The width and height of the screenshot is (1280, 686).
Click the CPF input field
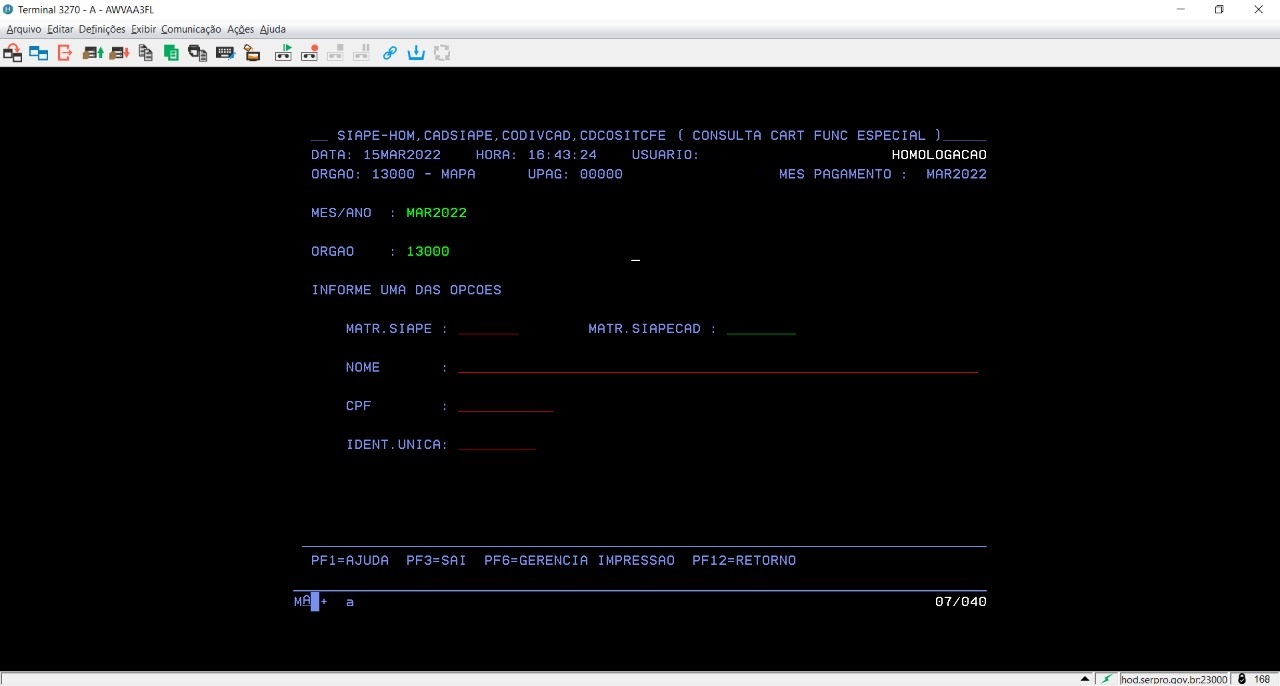[505, 406]
